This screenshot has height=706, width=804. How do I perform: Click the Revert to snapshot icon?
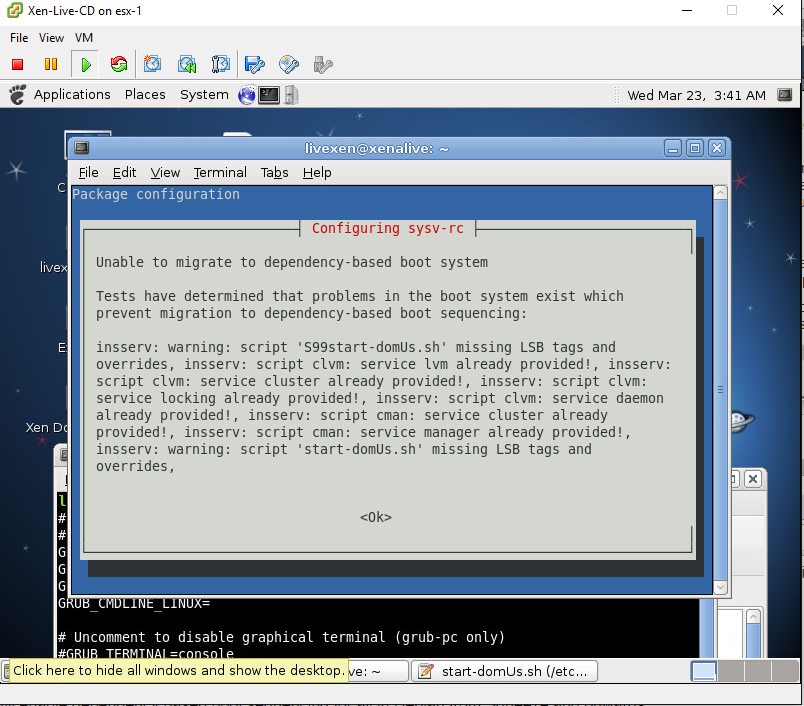point(187,65)
